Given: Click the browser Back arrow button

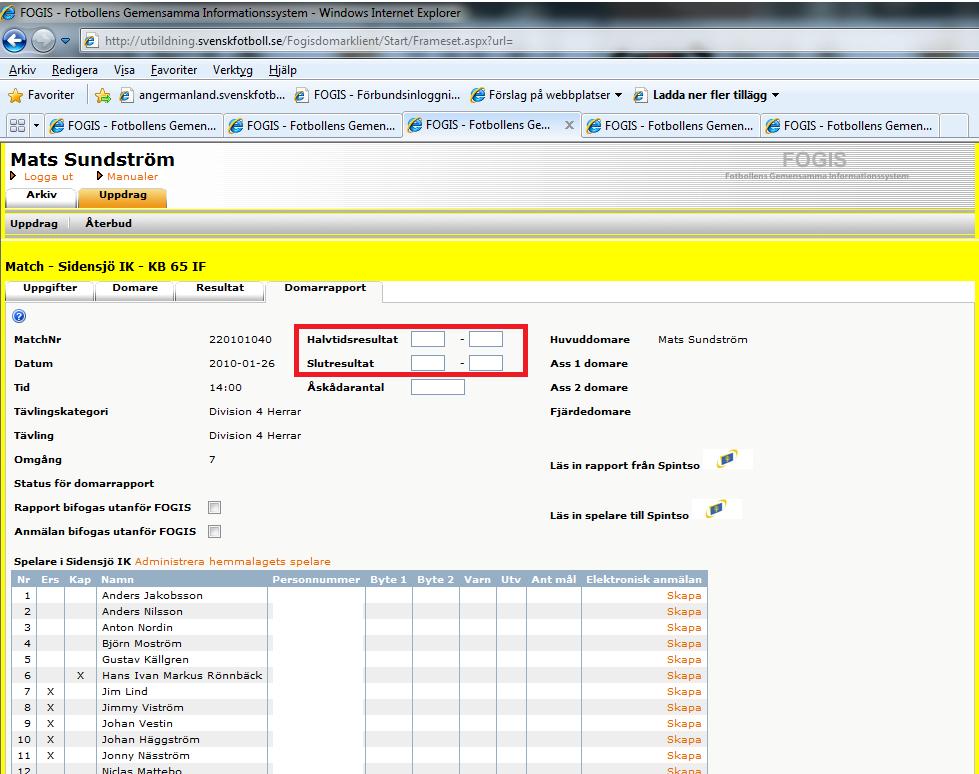Looking at the screenshot, I should click(14, 41).
